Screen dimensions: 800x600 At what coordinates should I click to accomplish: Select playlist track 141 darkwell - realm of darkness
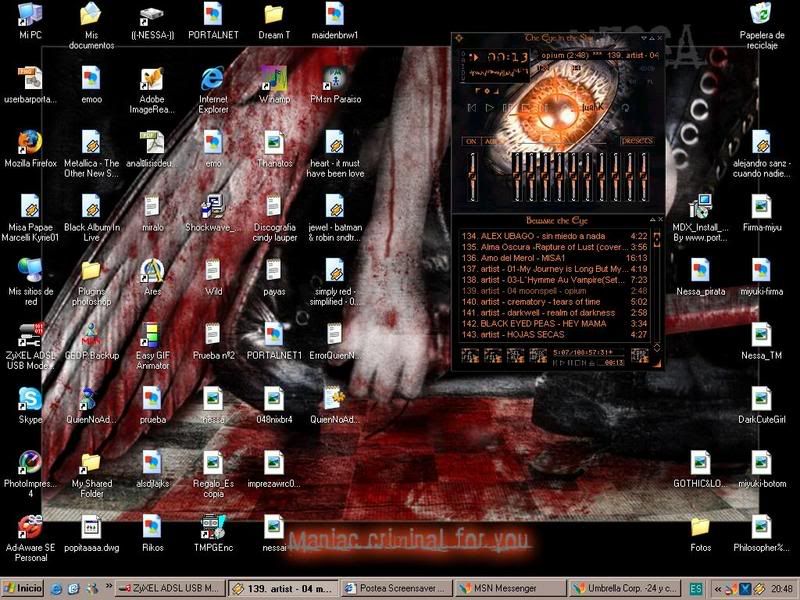(x=554, y=313)
